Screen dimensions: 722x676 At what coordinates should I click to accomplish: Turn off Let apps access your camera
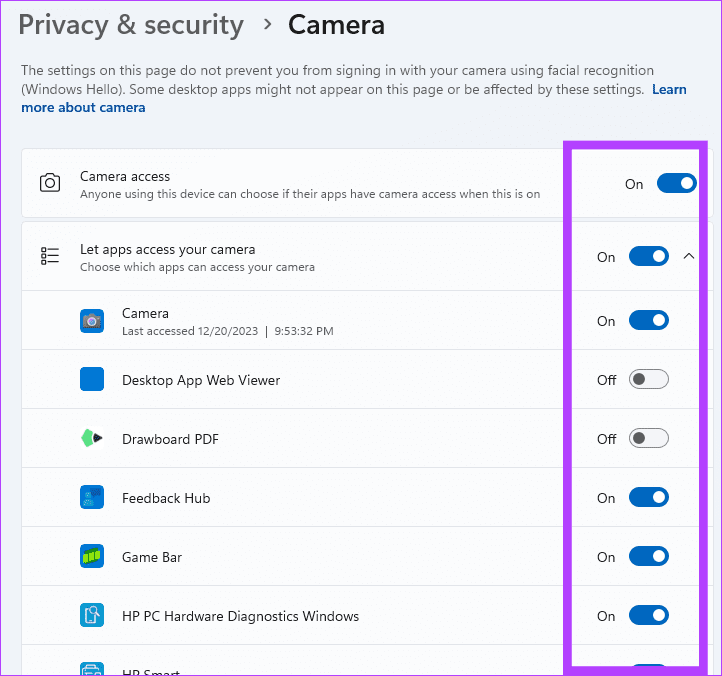pos(648,256)
